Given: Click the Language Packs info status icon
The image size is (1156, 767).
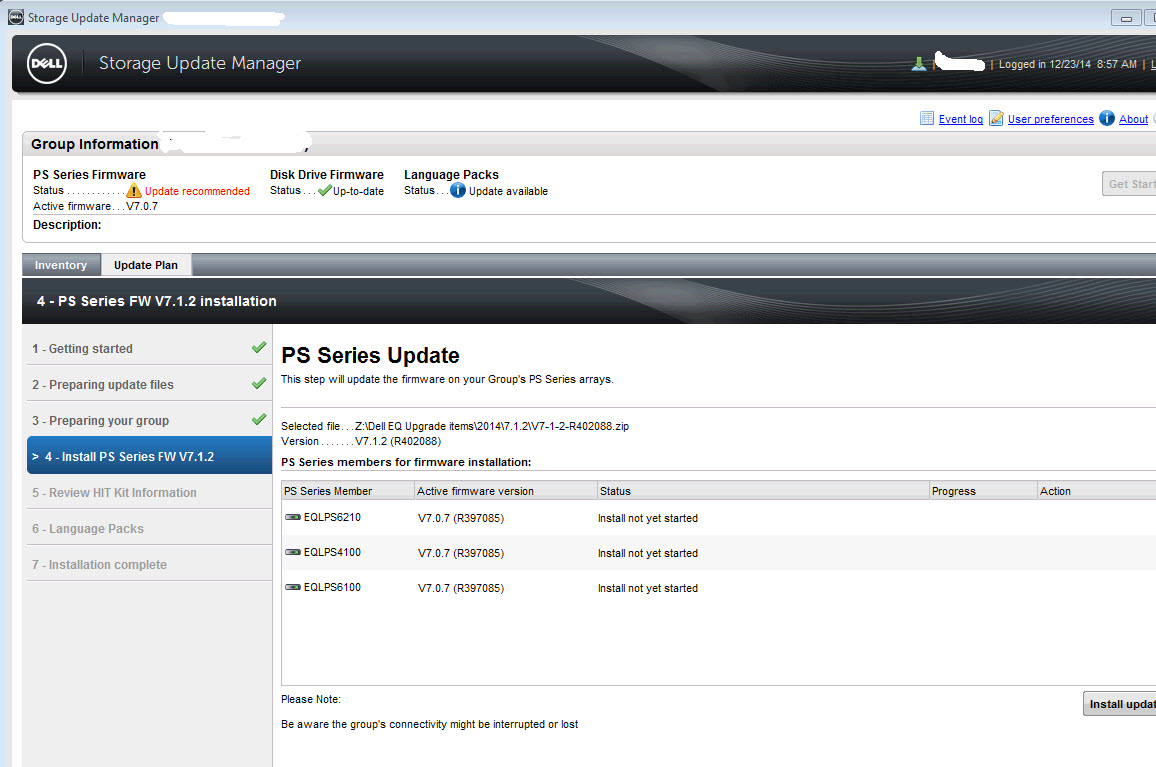Looking at the screenshot, I should tap(458, 190).
